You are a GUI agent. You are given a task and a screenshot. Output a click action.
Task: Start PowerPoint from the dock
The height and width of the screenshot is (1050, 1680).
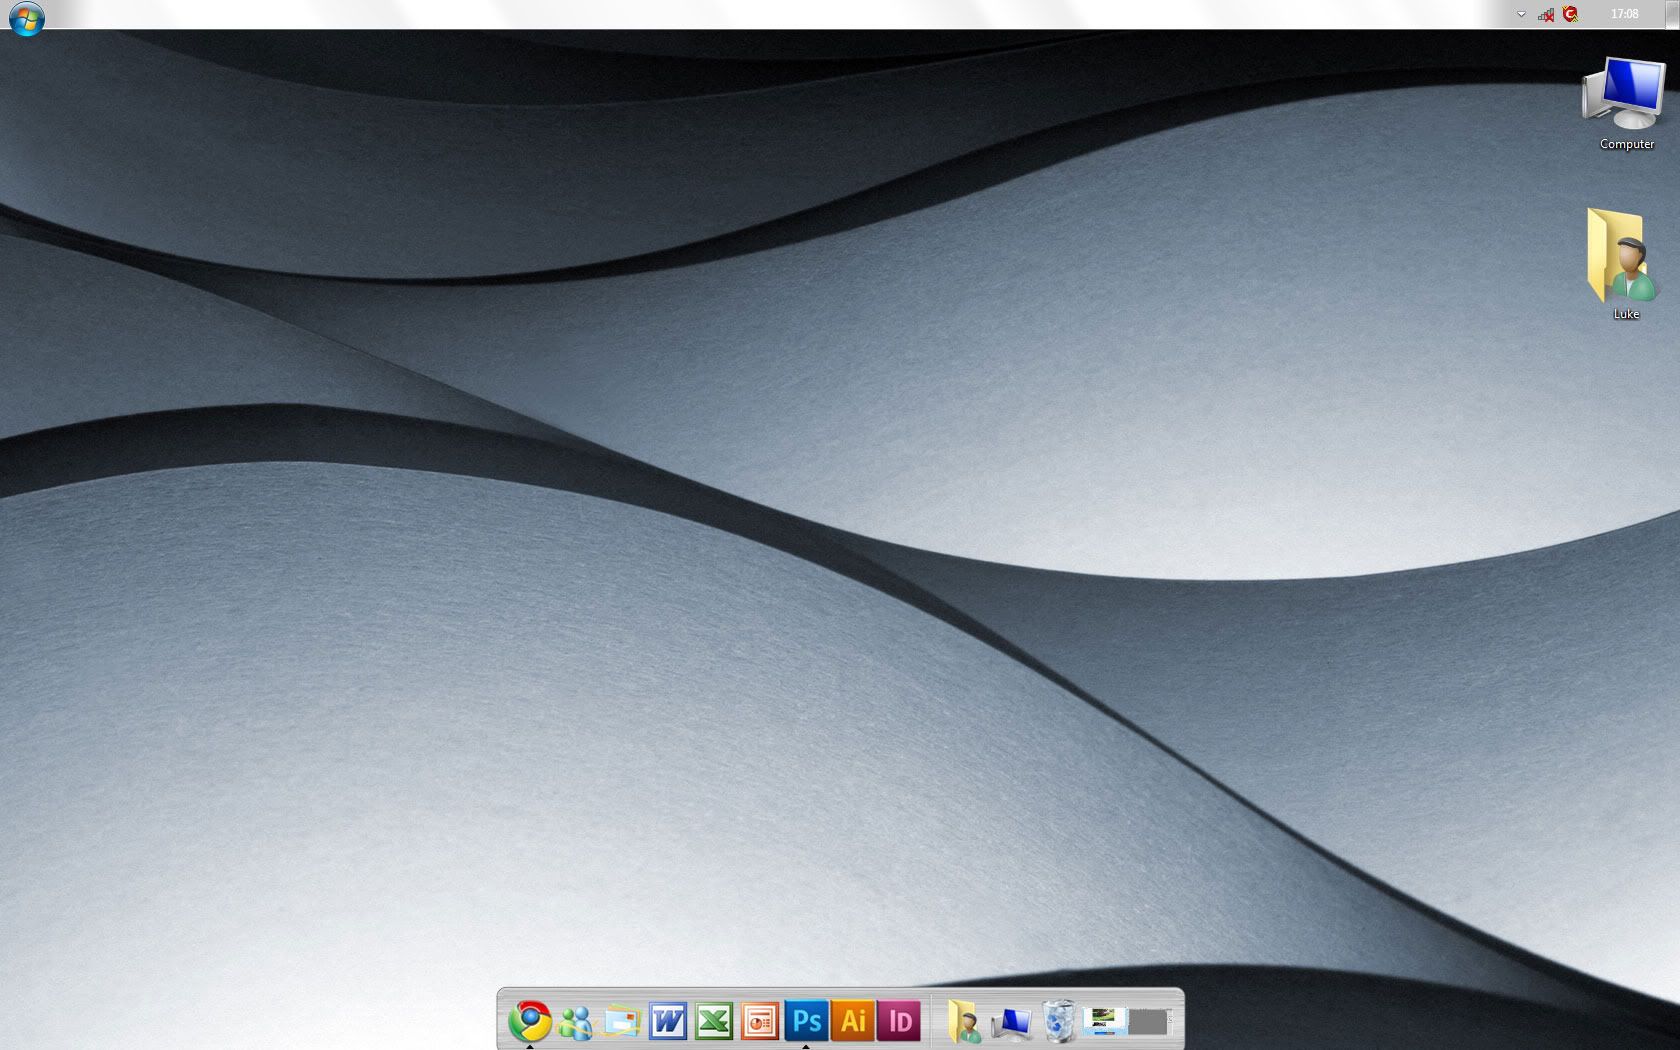pyautogui.click(x=760, y=1022)
